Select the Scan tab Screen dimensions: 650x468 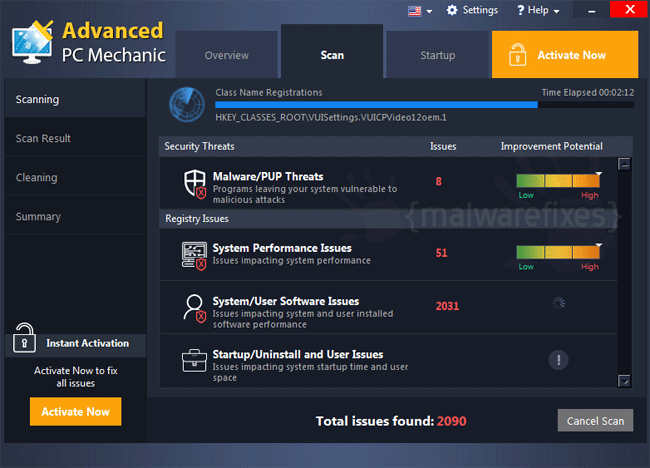point(332,51)
